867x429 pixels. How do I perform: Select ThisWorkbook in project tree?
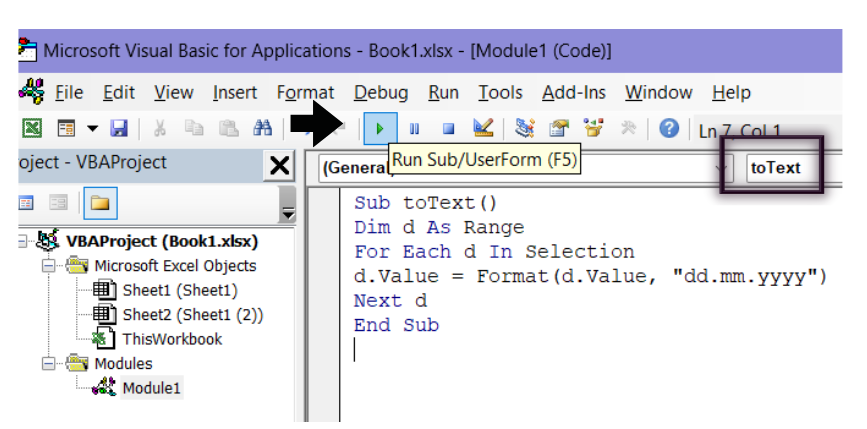pyautogui.click(x=172, y=339)
